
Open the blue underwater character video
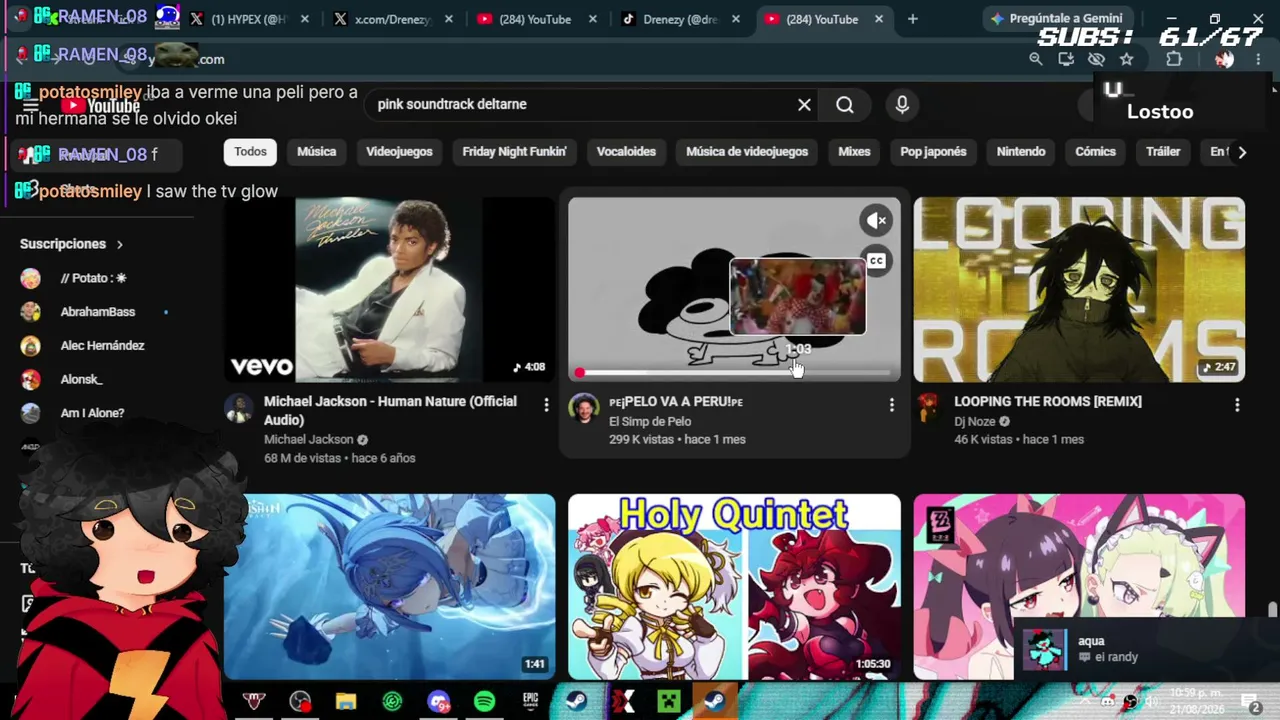pyautogui.click(x=389, y=587)
